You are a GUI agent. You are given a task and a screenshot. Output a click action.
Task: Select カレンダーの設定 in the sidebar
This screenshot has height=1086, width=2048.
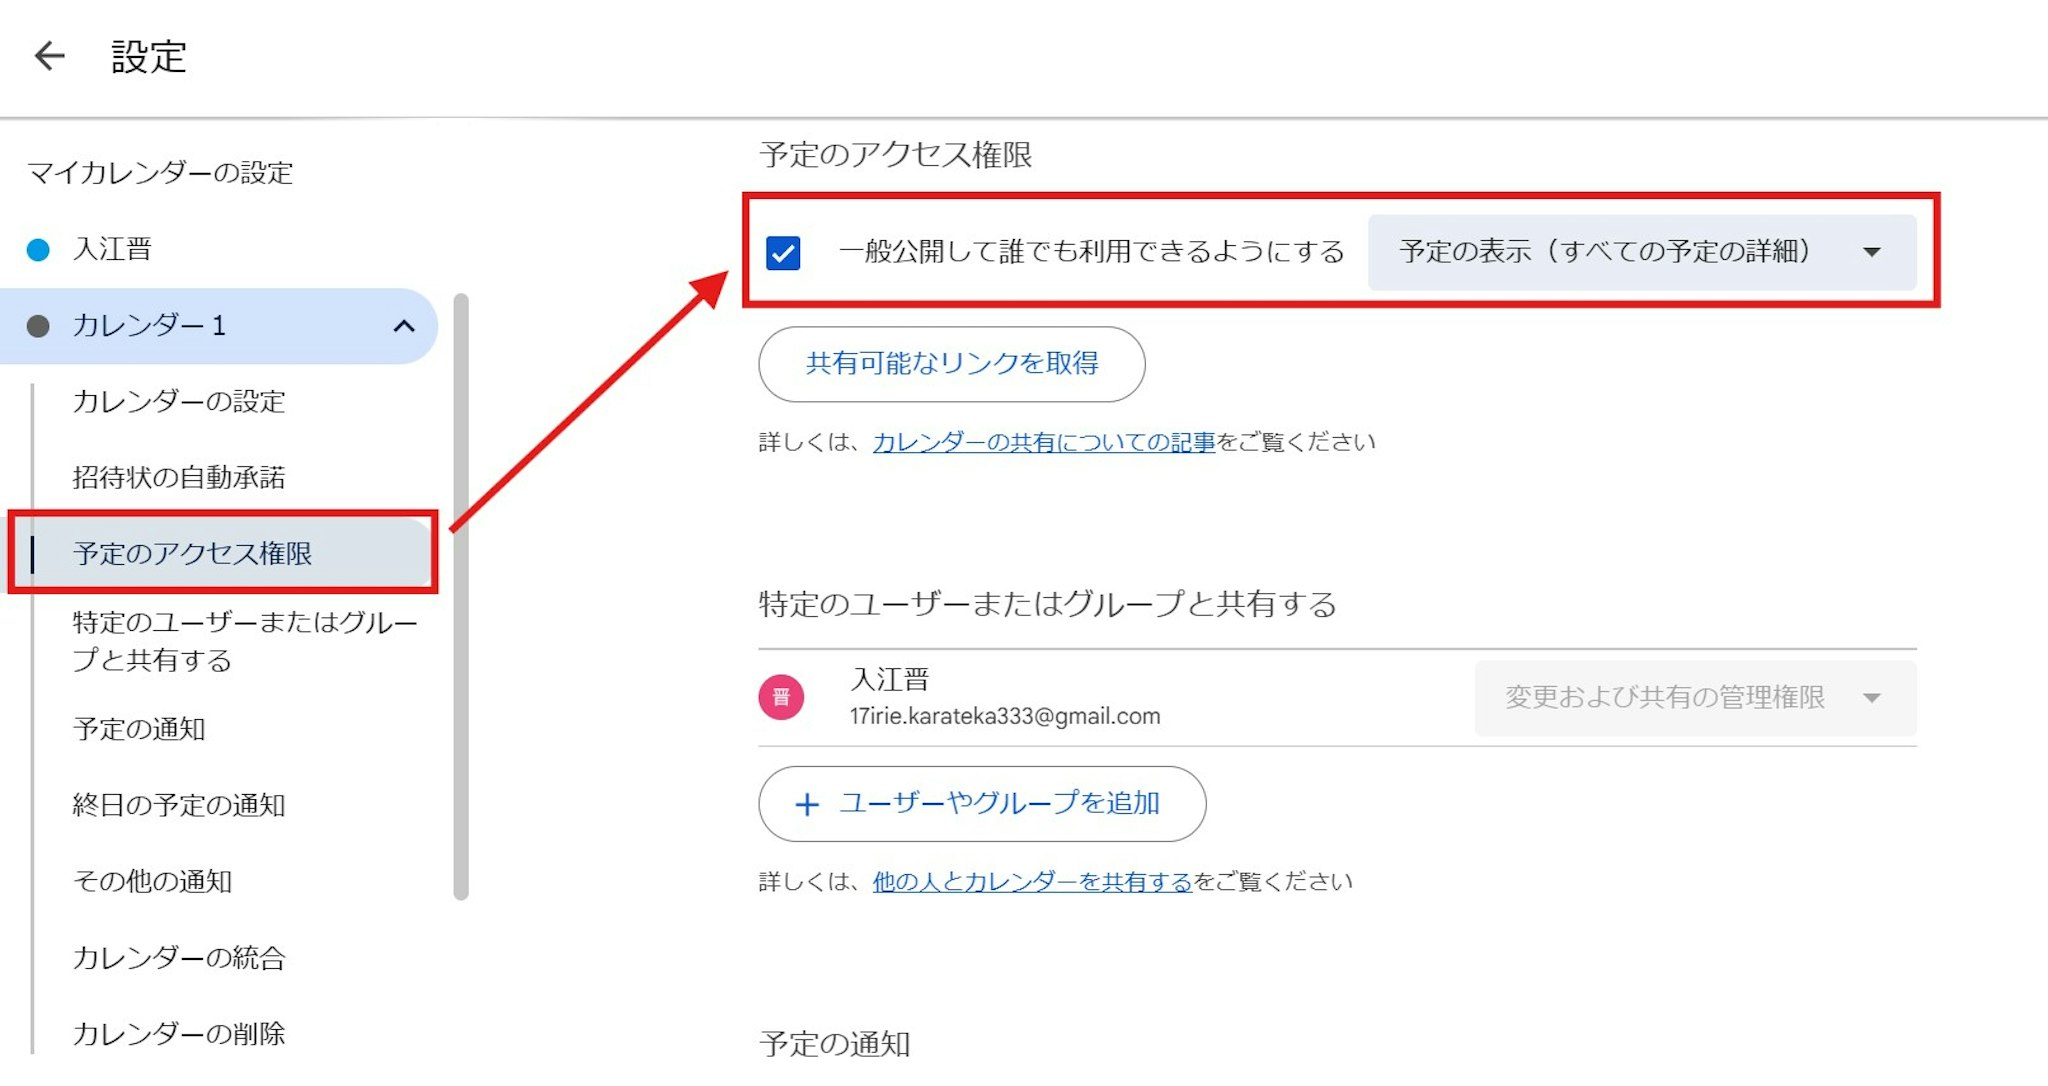click(179, 402)
